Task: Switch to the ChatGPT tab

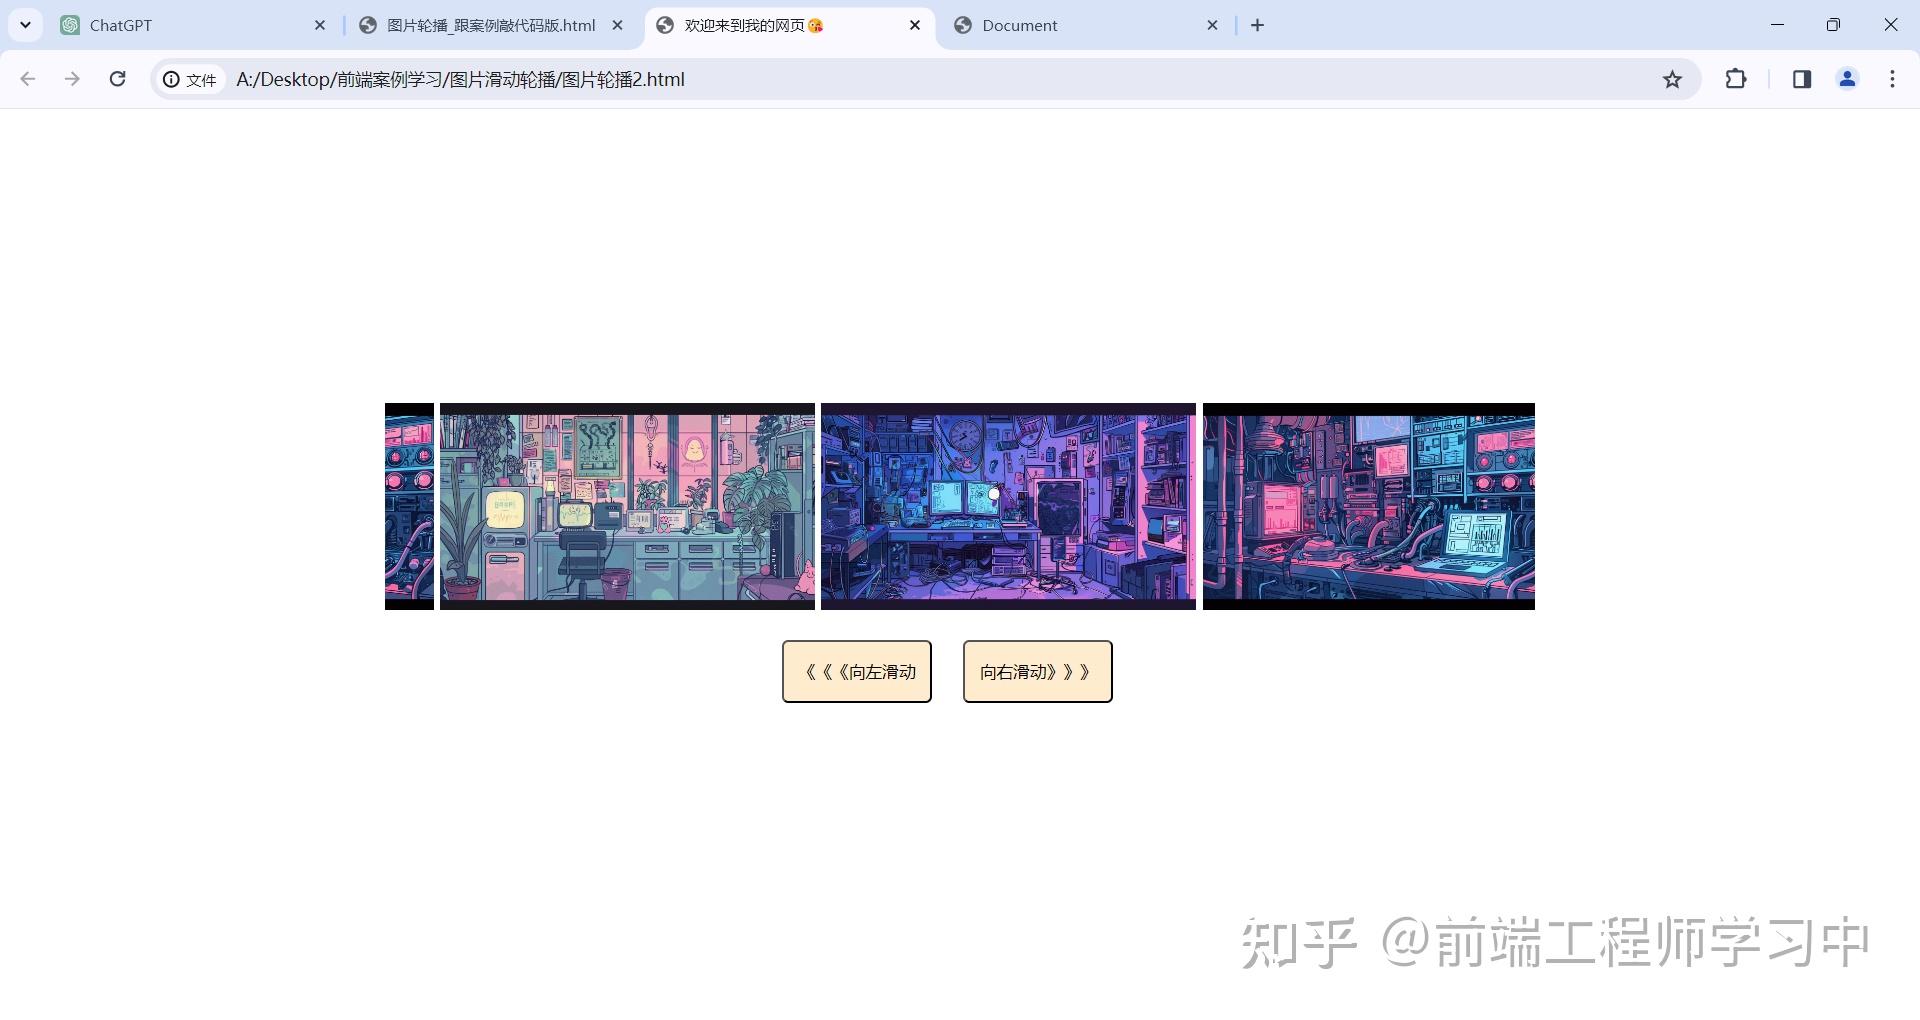Action: (x=194, y=26)
